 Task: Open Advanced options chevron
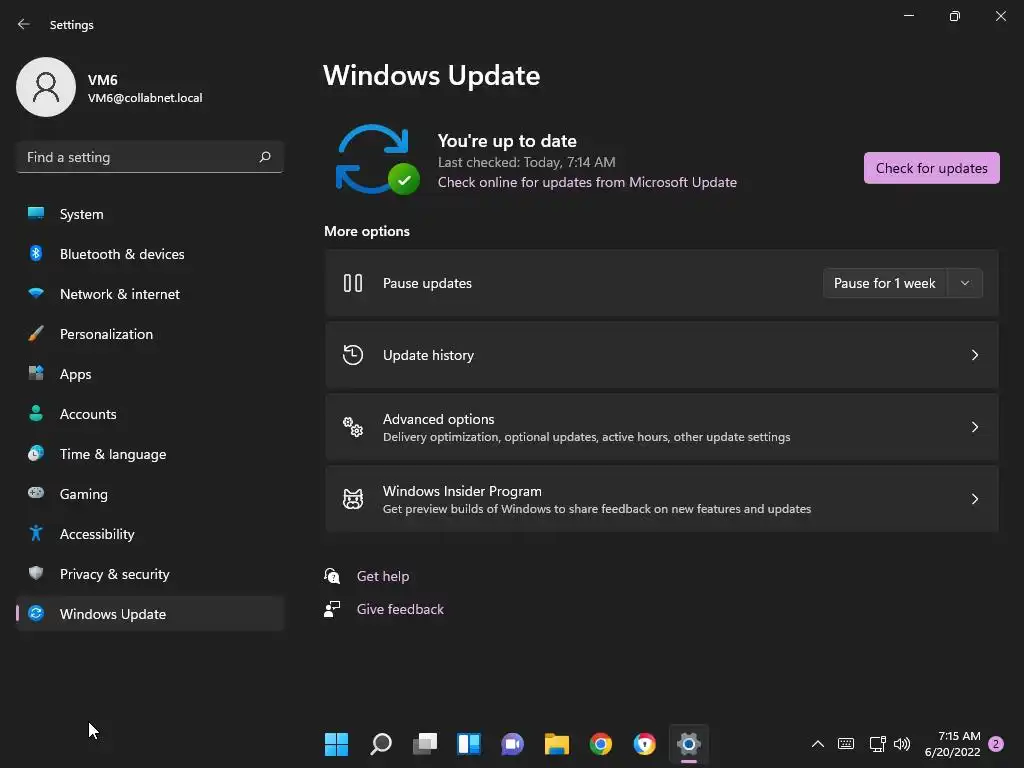tap(974, 426)
